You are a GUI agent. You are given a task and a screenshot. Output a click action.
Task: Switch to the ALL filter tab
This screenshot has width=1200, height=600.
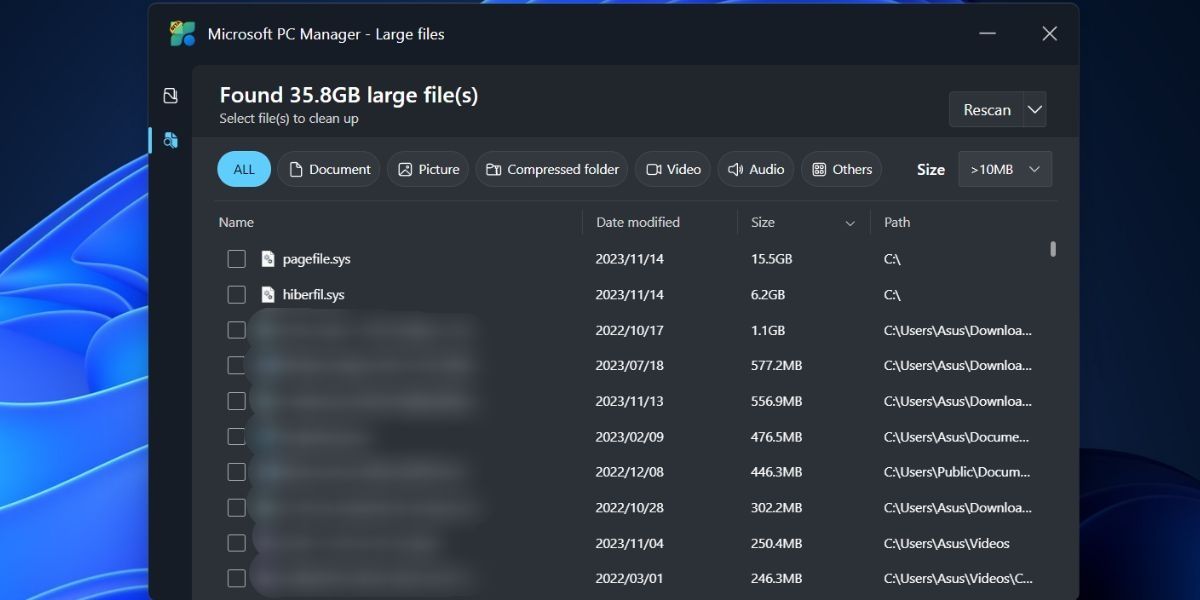click(x=243, y=169)
